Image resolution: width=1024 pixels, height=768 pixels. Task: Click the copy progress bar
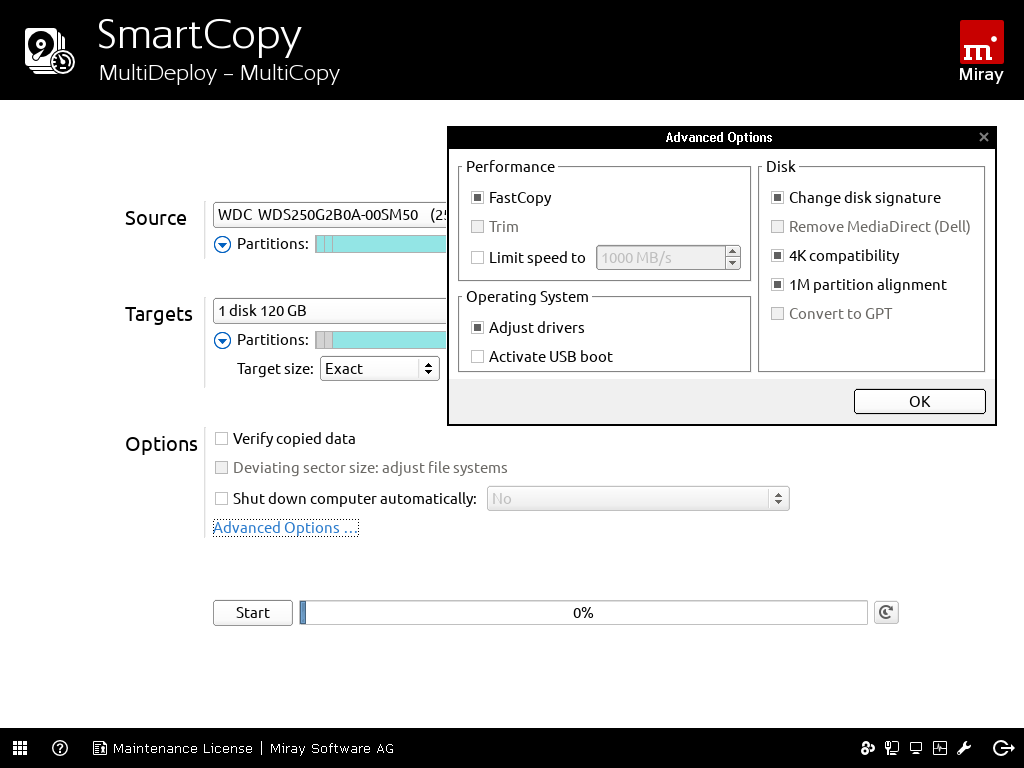tap(583, 613)
